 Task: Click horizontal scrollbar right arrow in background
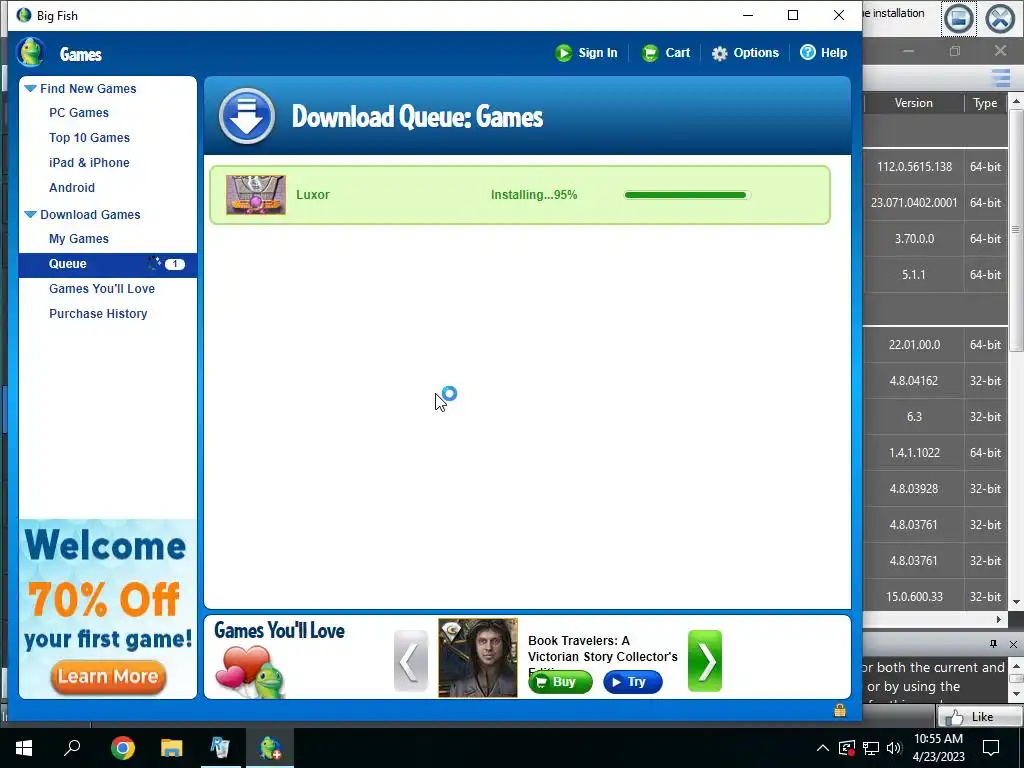point(999,618)
